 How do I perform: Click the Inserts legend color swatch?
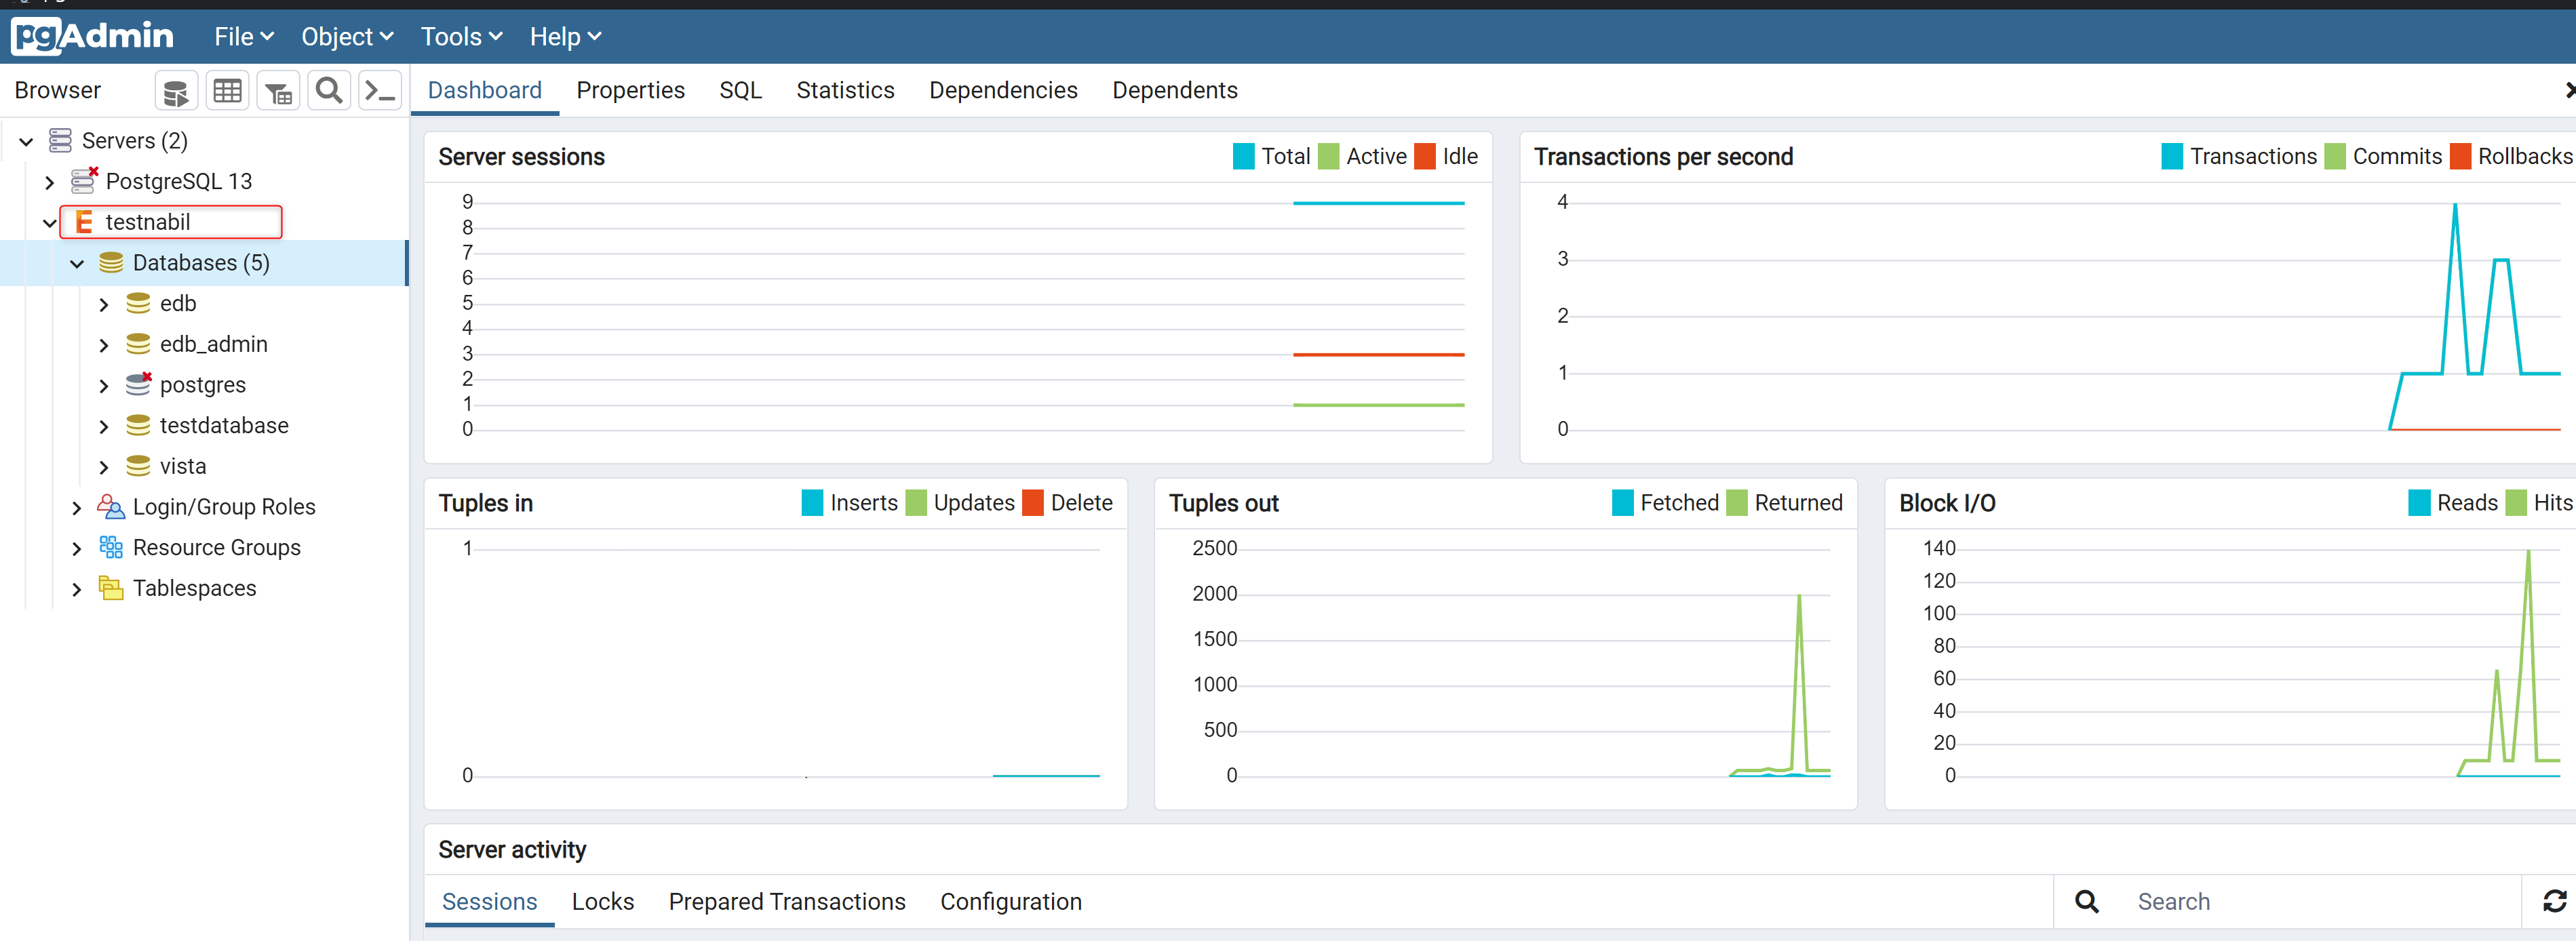(x=812, y=503)
